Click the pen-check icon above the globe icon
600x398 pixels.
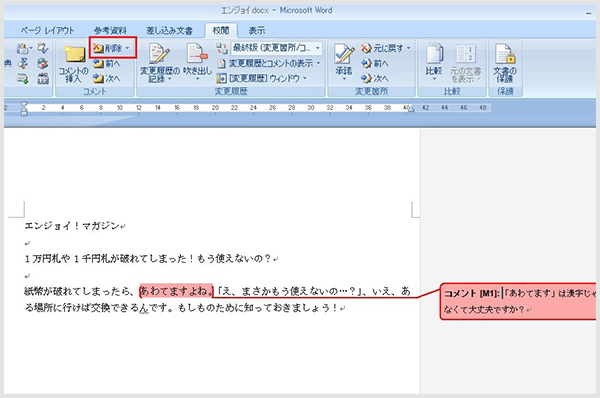[43, 48]
